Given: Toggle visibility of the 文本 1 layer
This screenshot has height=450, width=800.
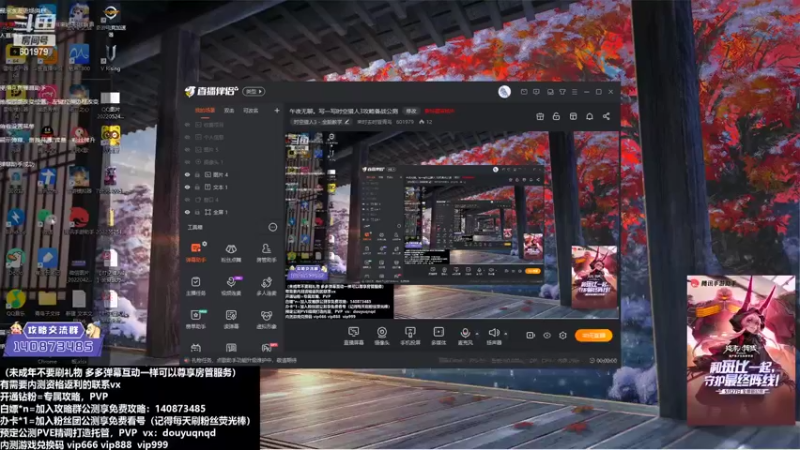Looking at the screenshot, I should 188,187.
